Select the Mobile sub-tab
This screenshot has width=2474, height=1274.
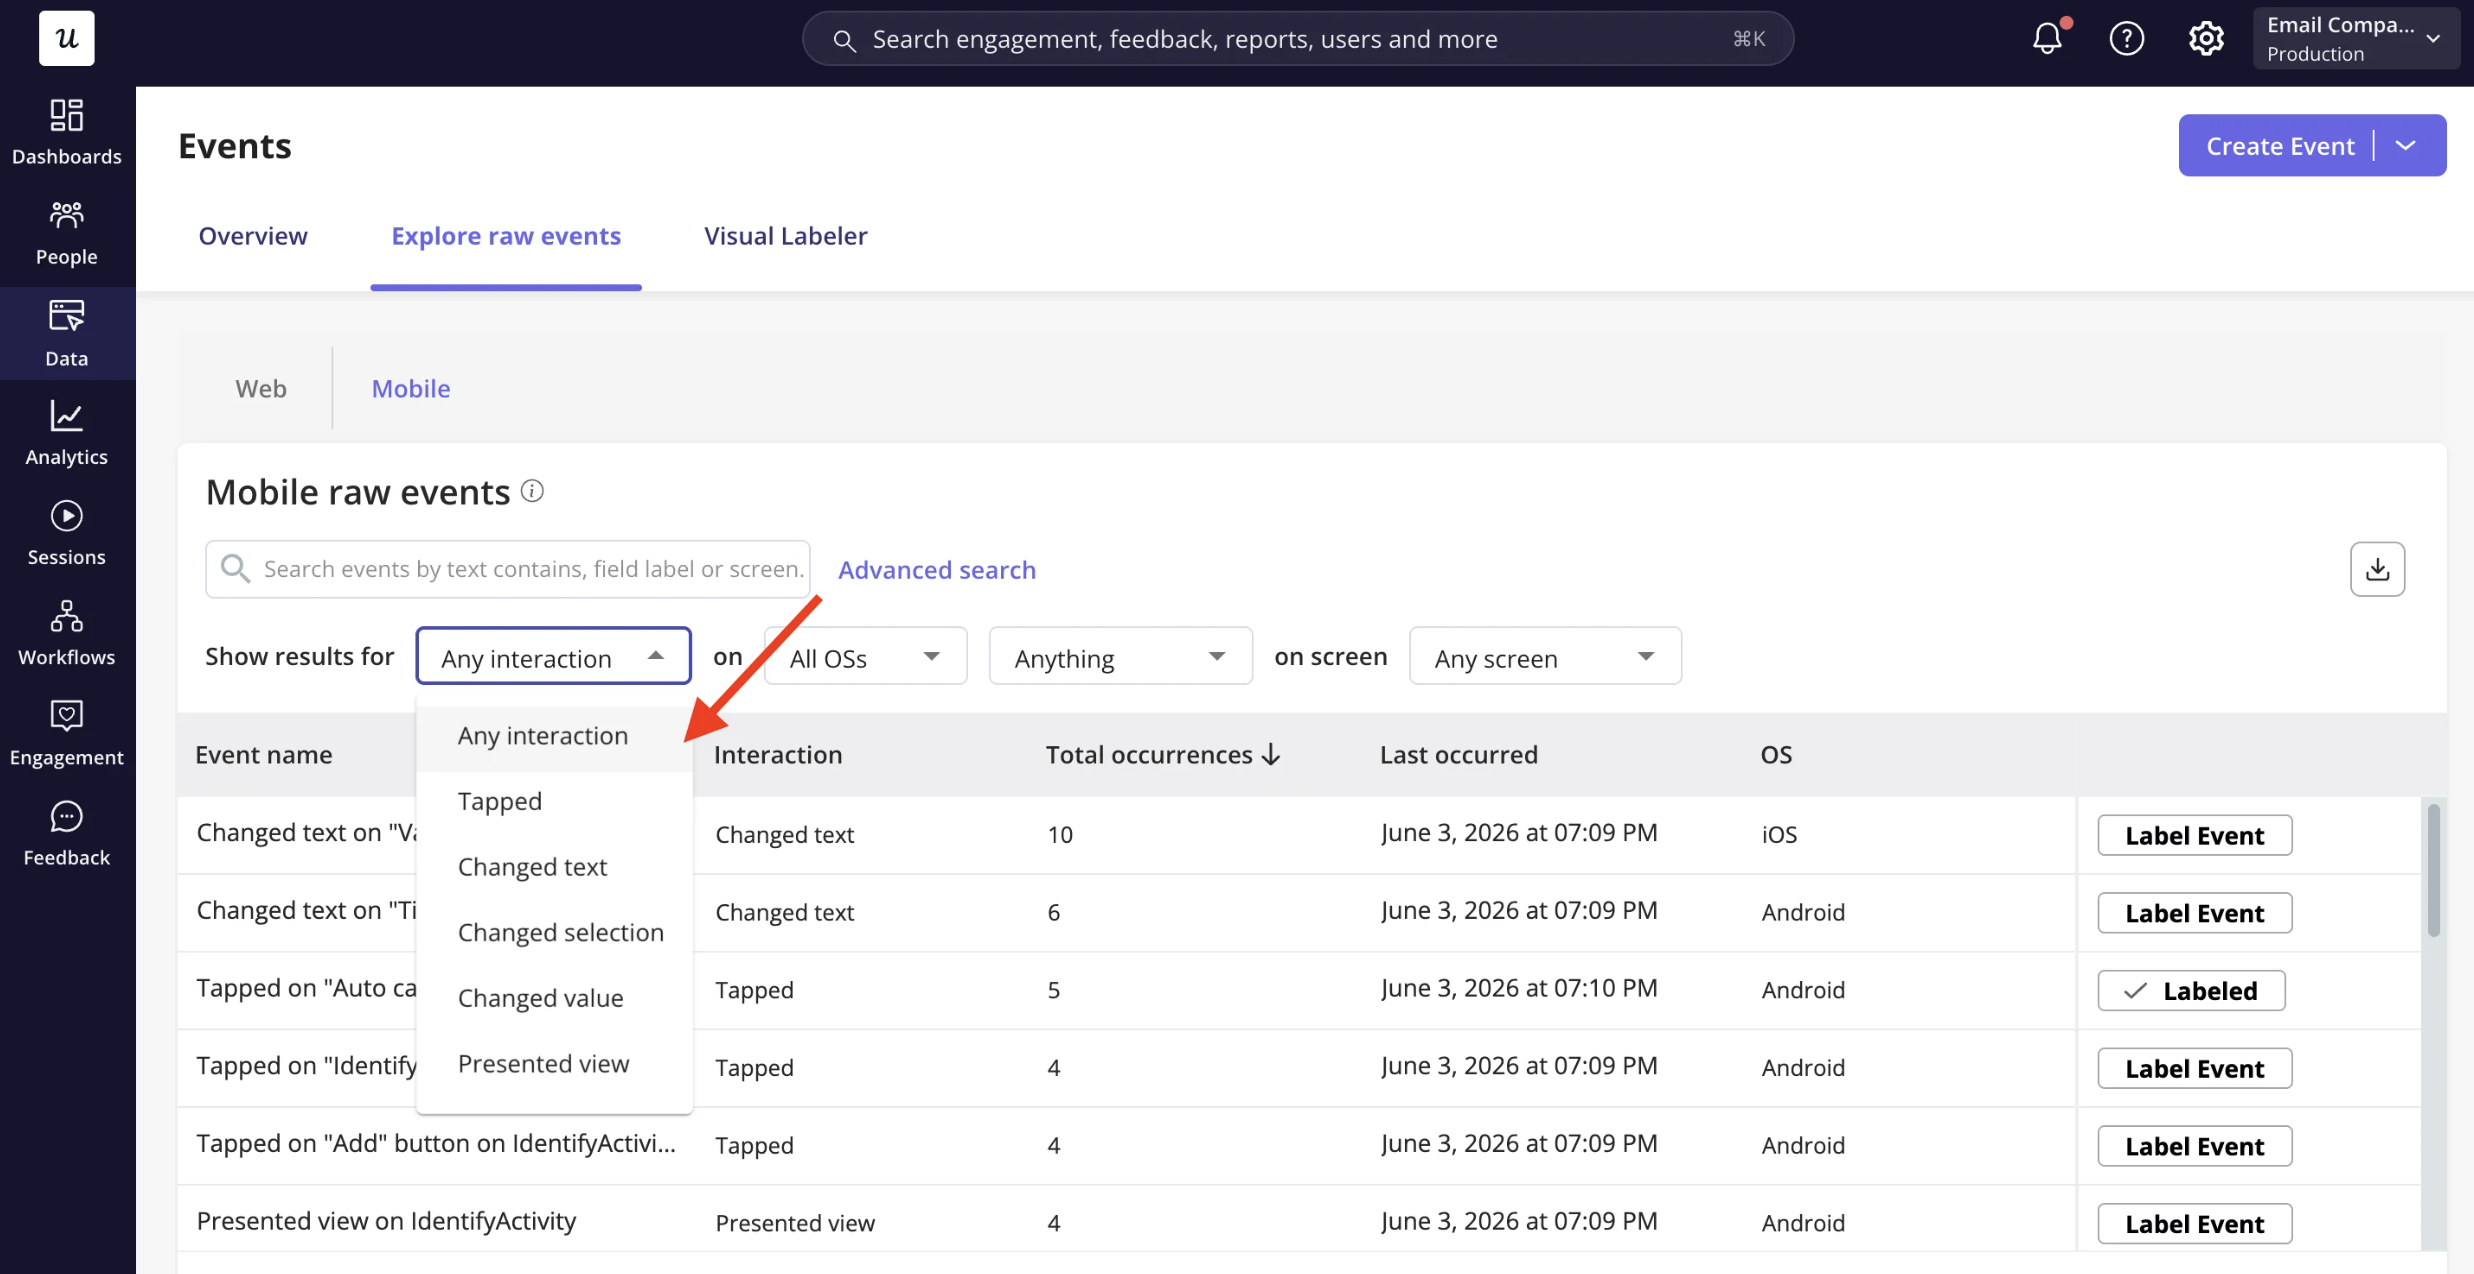[x=411, y=388]
